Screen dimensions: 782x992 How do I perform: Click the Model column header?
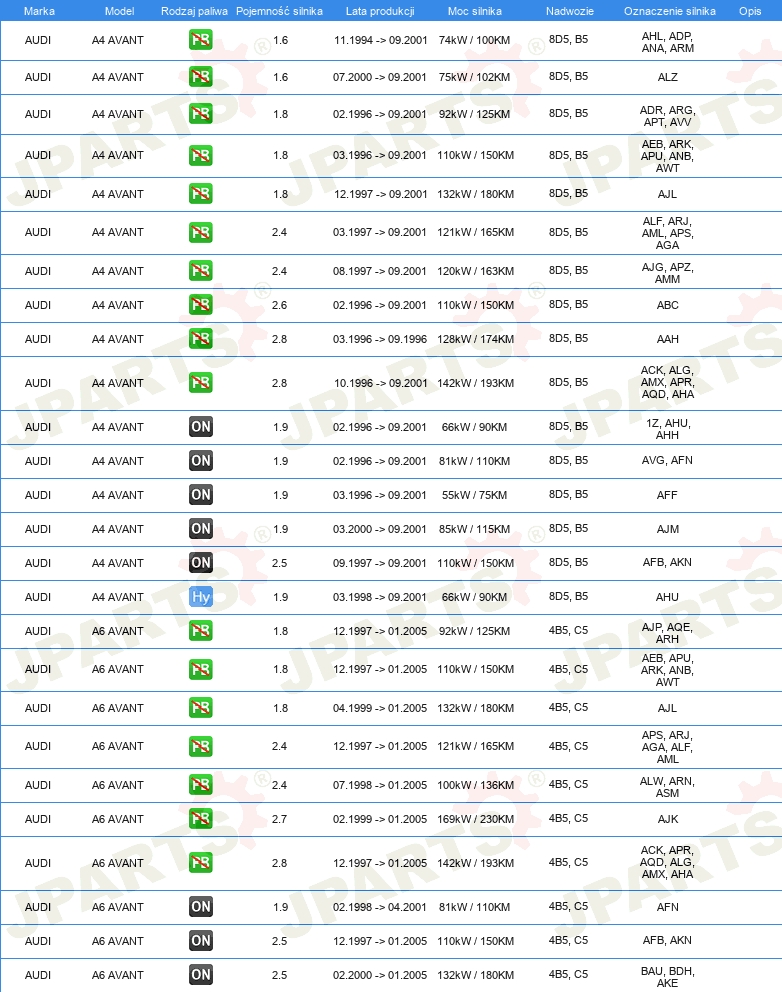click(119, 11)
